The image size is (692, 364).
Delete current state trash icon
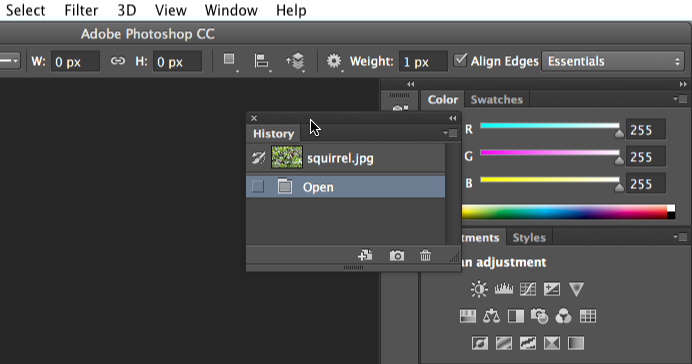(x=425, y=255)
